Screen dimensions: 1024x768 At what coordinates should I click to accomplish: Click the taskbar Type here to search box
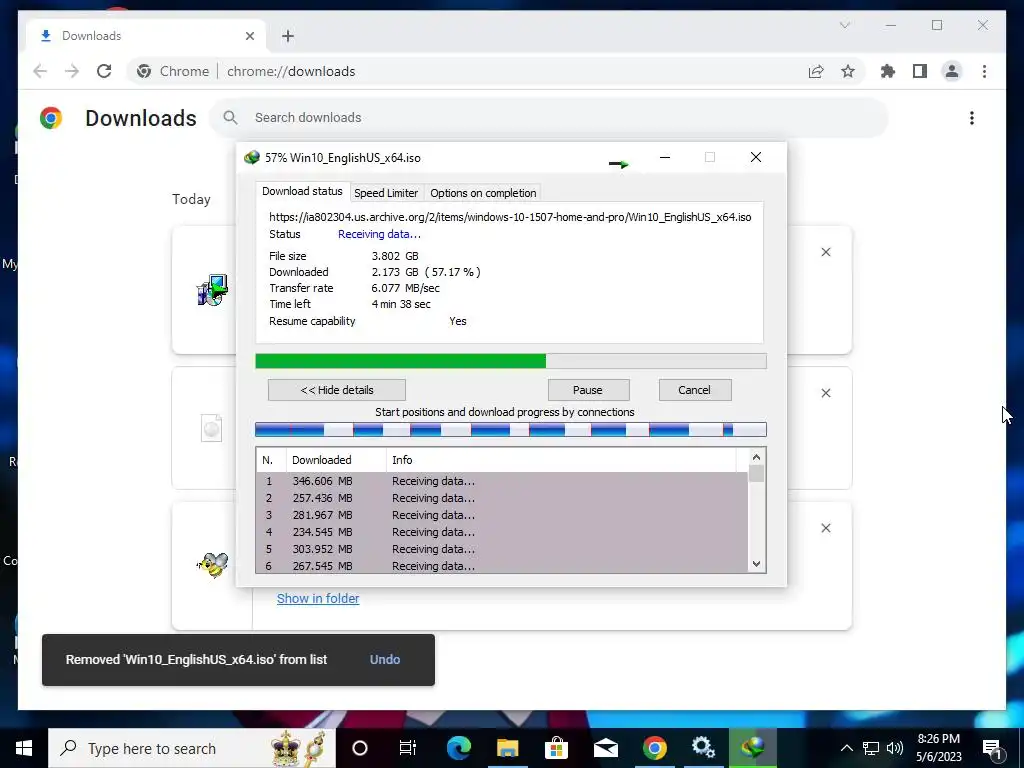(192, 748)
